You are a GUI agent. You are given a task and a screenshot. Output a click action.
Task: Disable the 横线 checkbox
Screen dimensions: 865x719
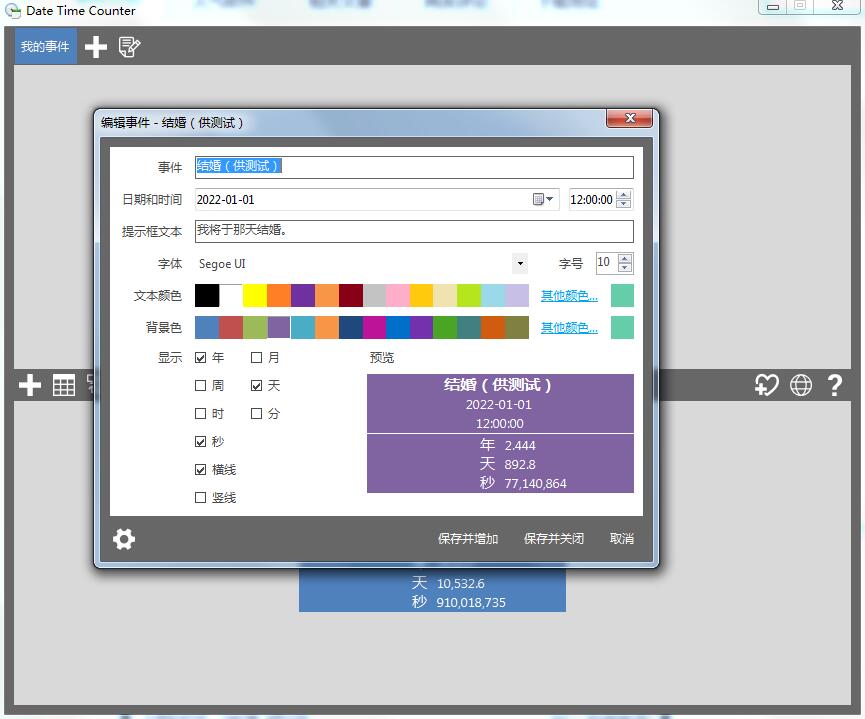coord(201,470)
